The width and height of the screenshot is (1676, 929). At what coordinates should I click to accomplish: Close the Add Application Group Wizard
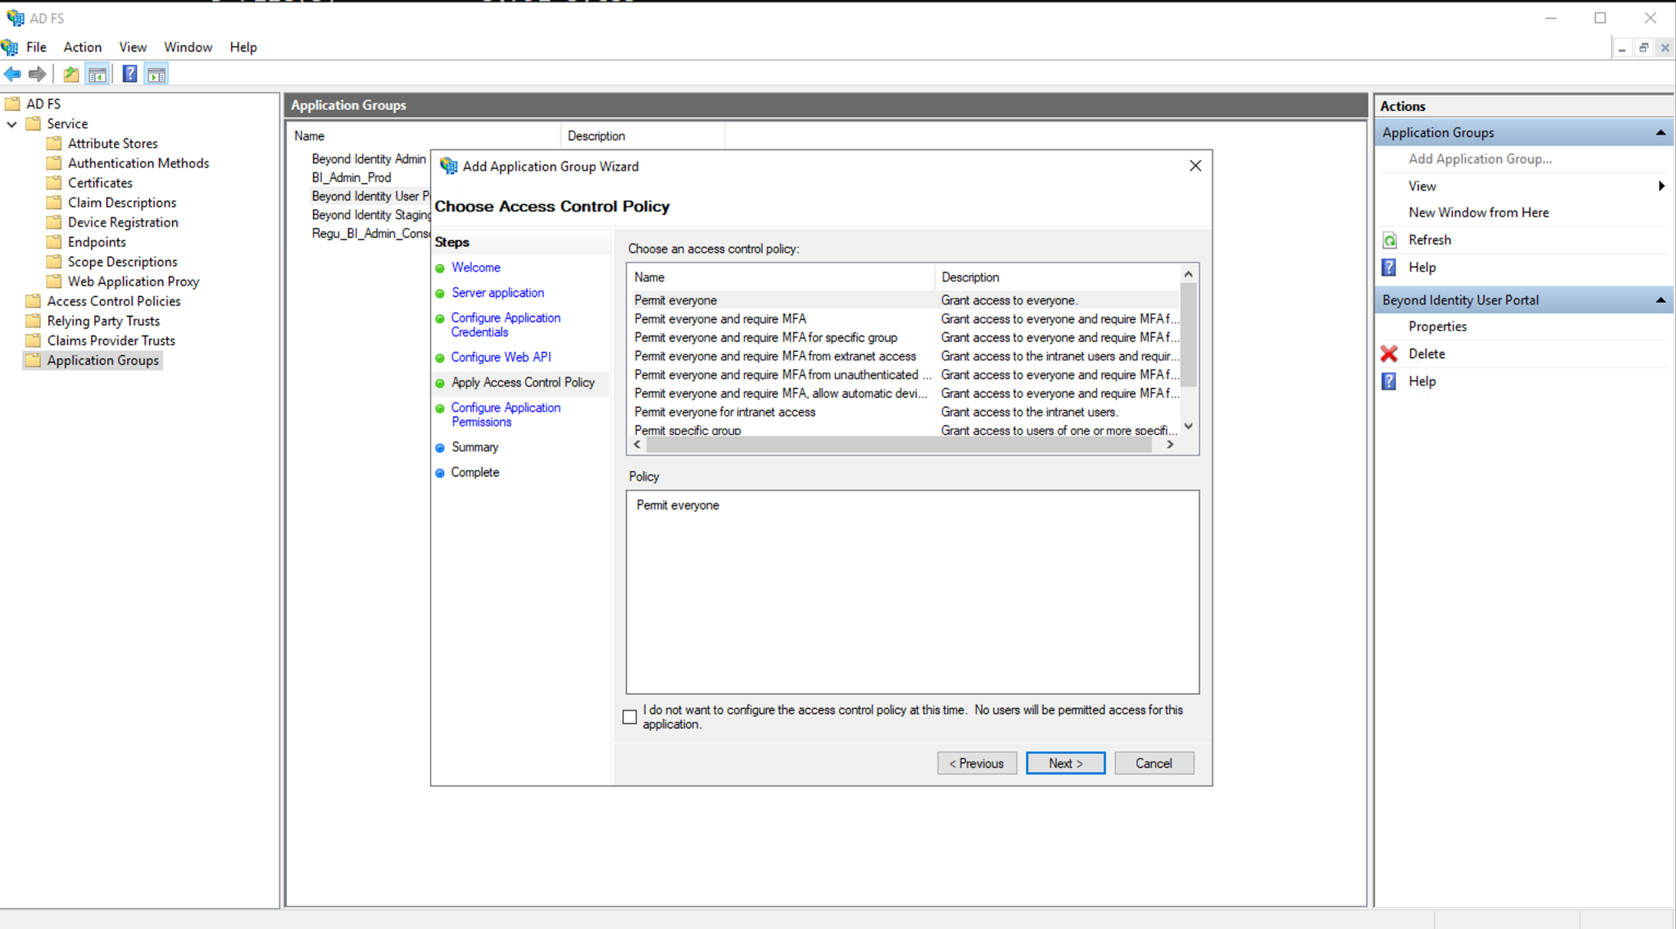click(1195, 166)
